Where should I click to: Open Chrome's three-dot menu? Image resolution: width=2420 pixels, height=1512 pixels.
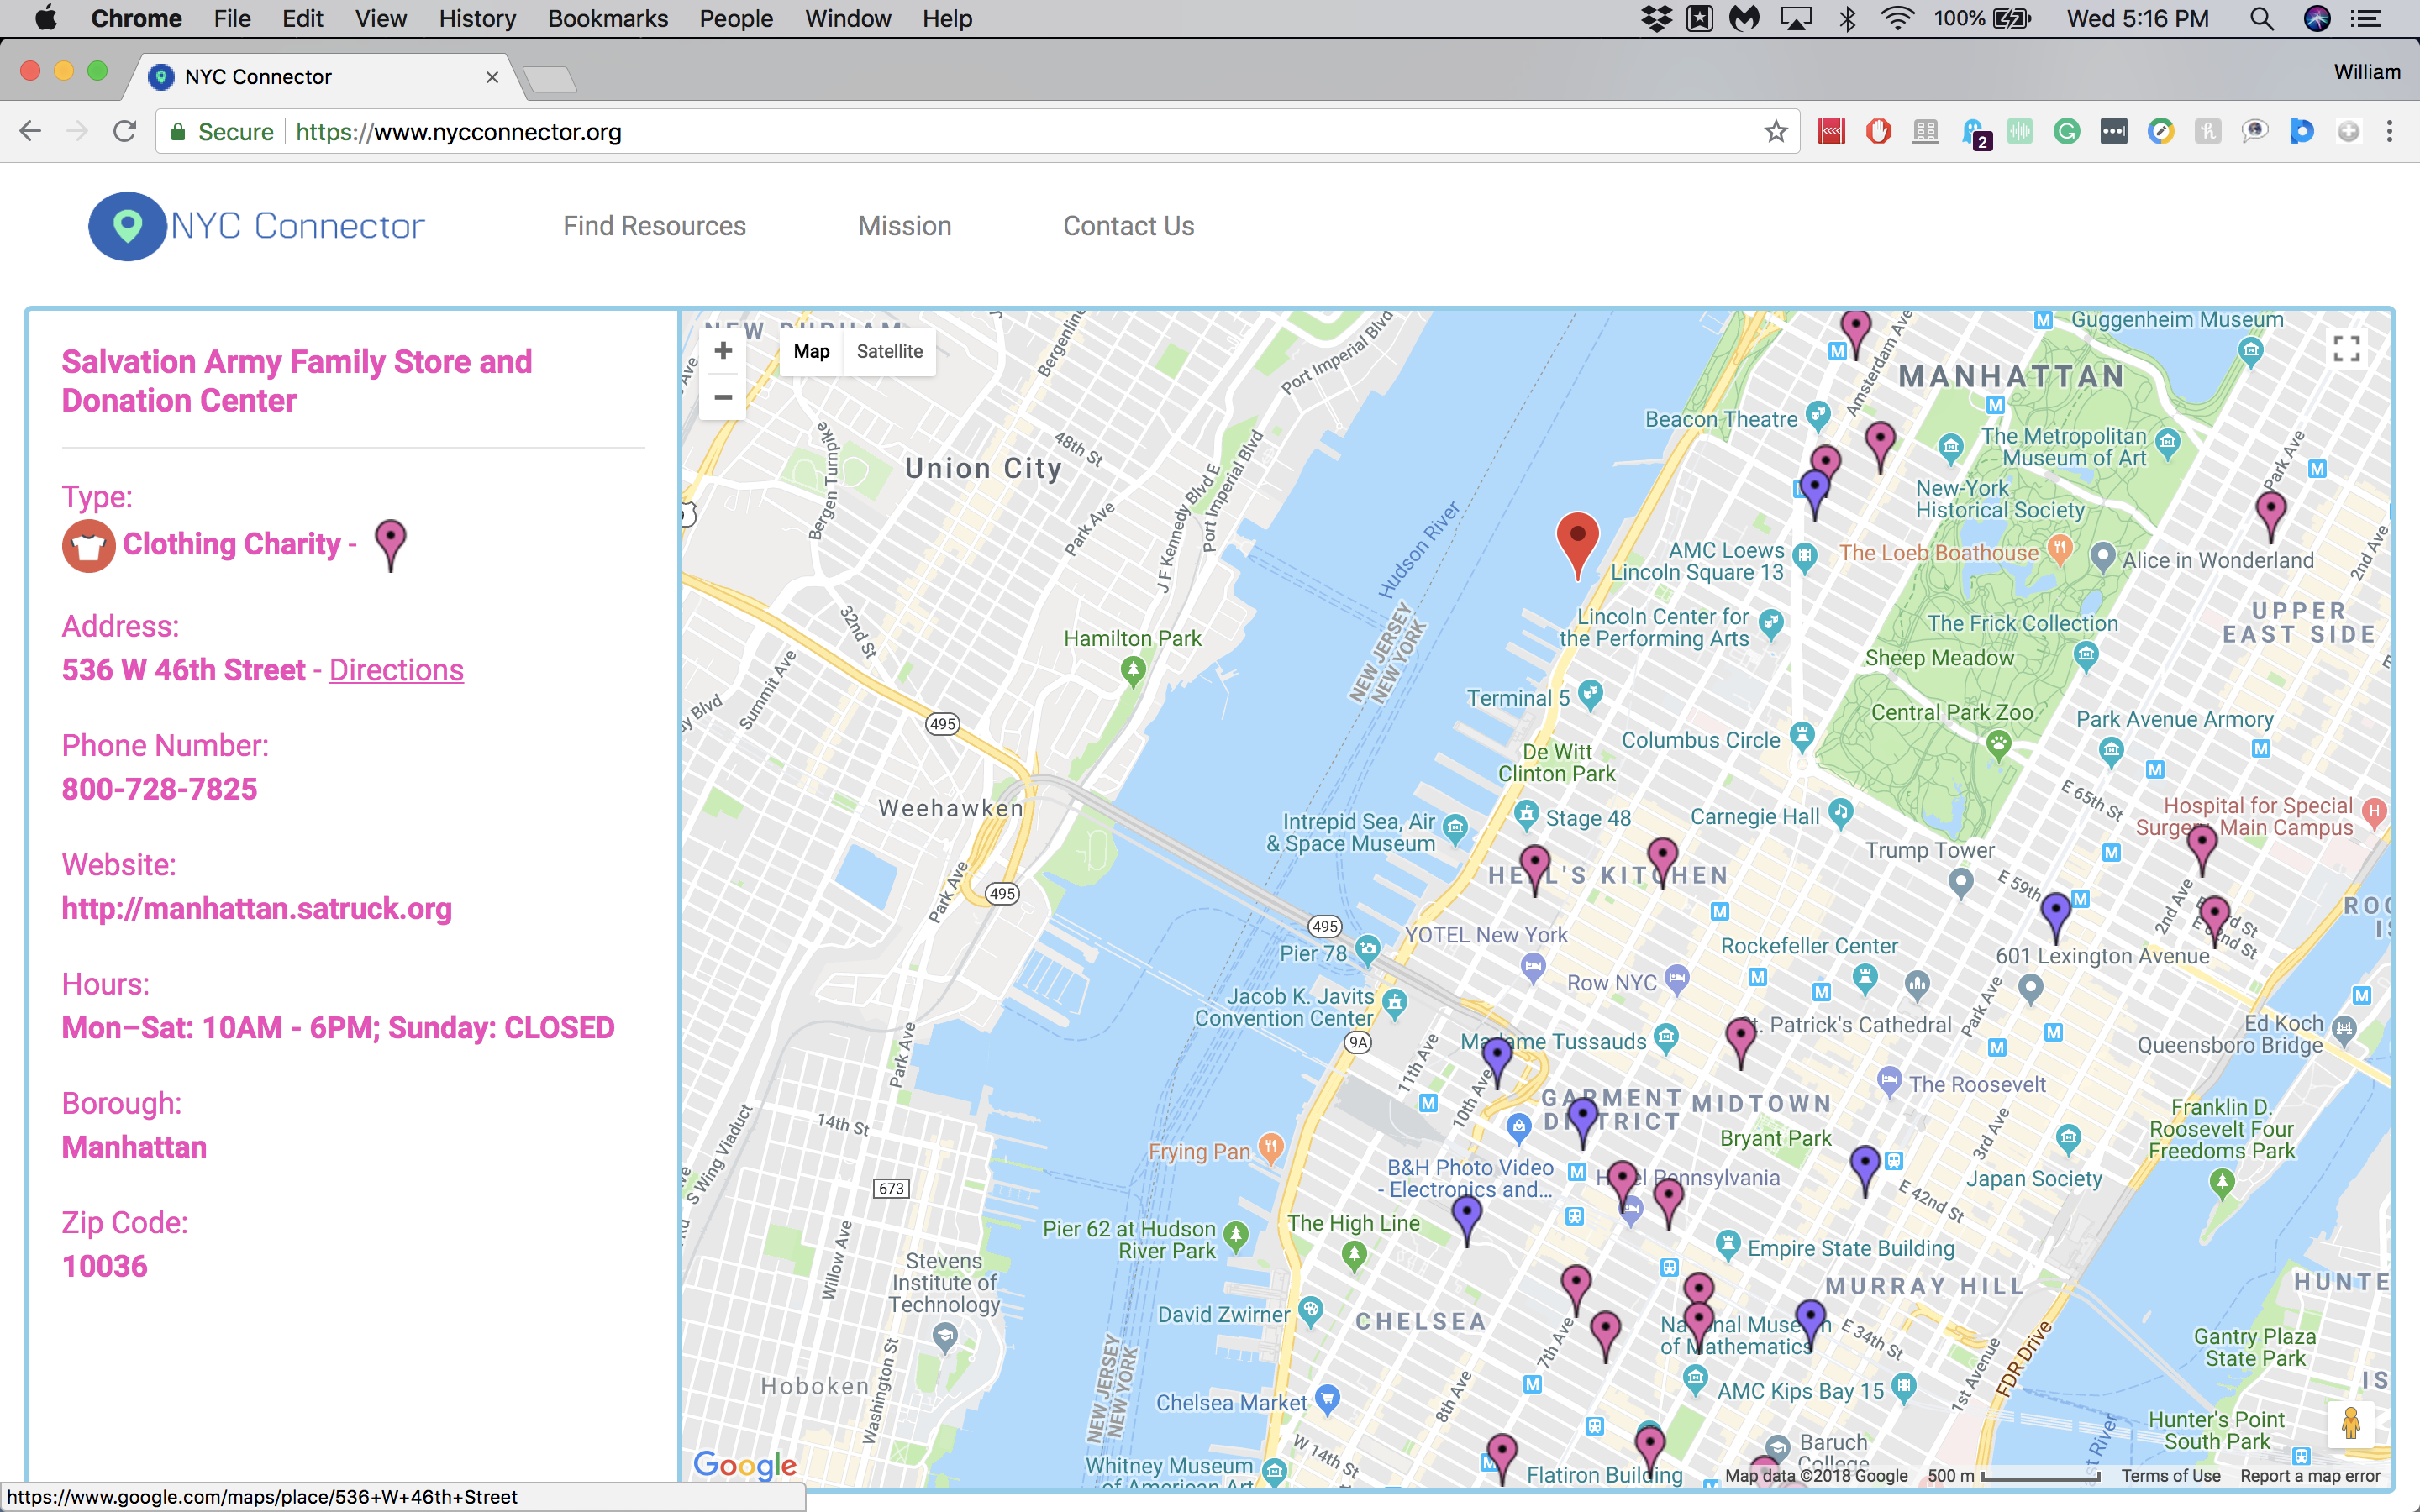coord(2390,132)
